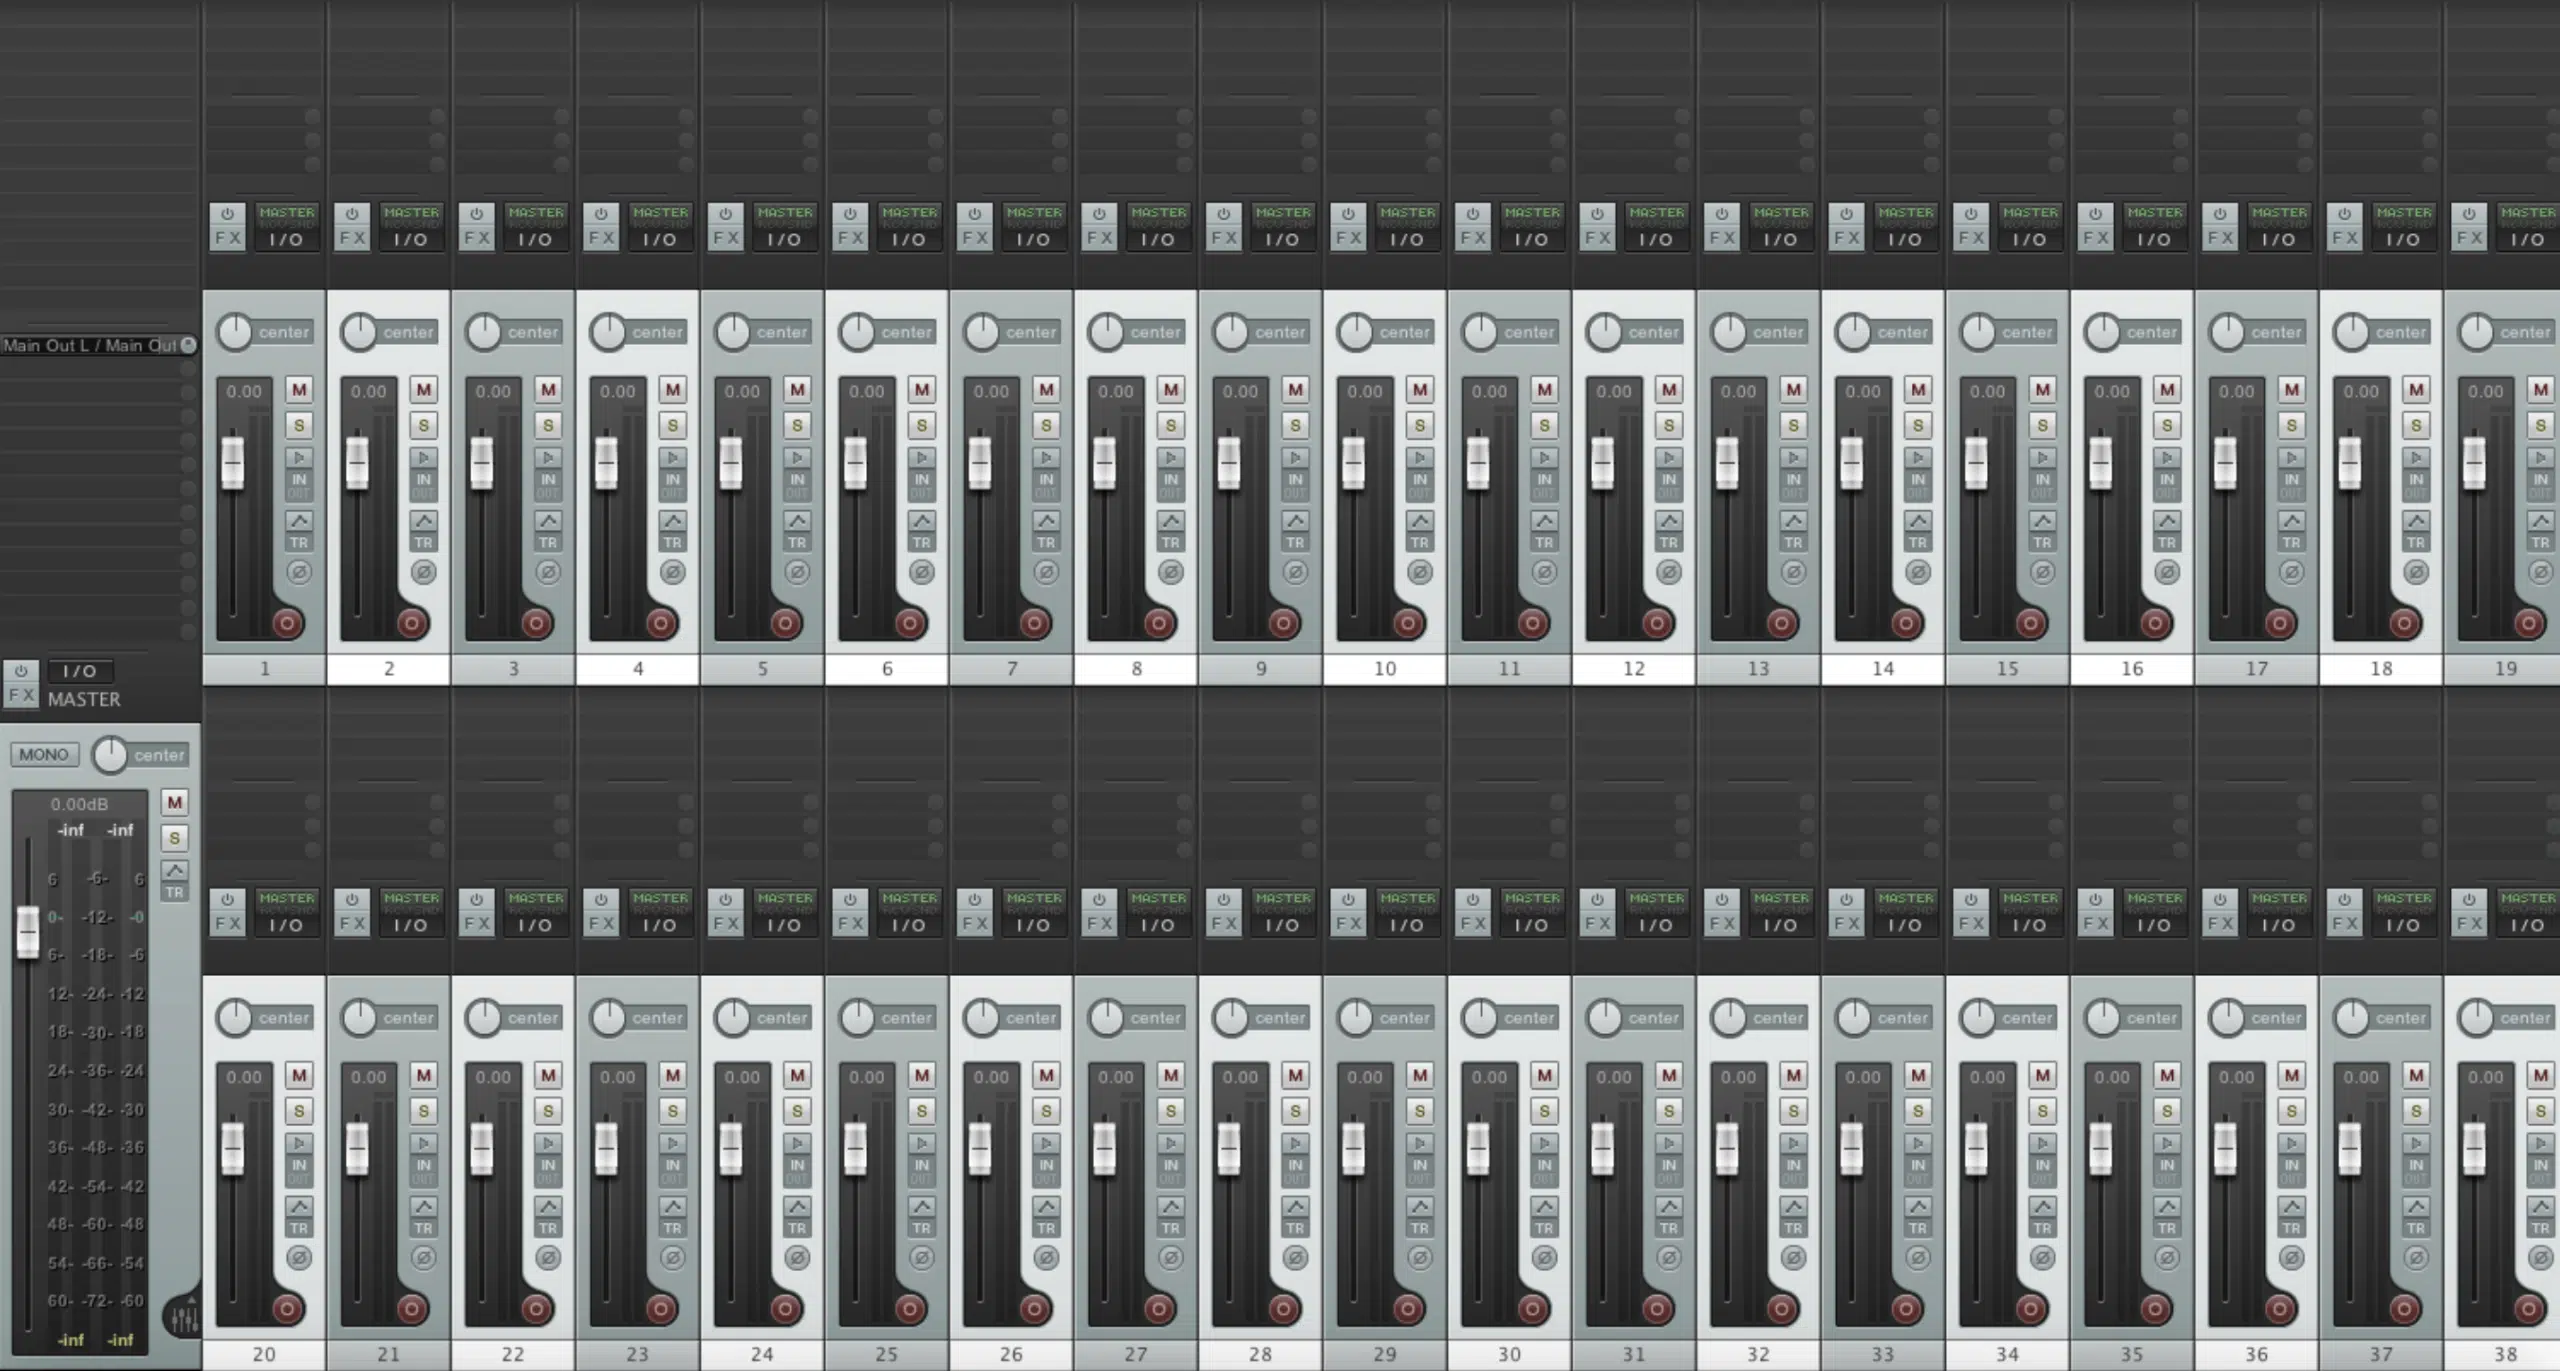Open the MASTER I/O routing button on track 3
The height and width of the screenshot is (1371, 2560).
click(535, 227)
